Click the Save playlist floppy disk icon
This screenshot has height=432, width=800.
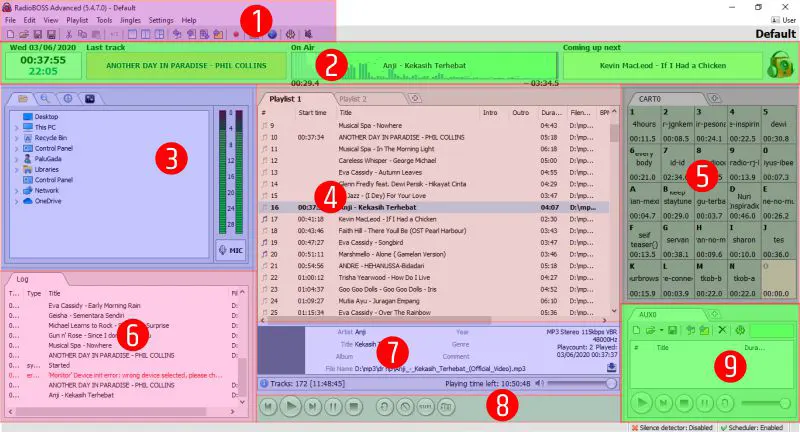pyautogui.click(x=37, y=34)
